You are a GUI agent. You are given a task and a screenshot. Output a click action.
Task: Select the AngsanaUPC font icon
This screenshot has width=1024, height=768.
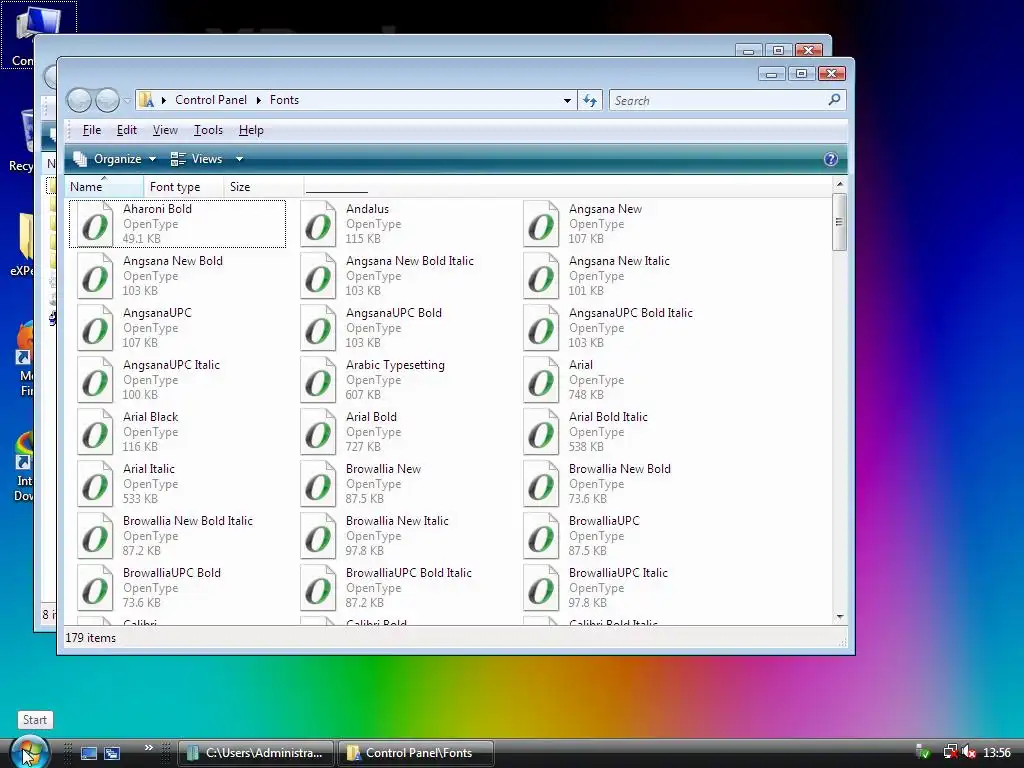[95, 328]
